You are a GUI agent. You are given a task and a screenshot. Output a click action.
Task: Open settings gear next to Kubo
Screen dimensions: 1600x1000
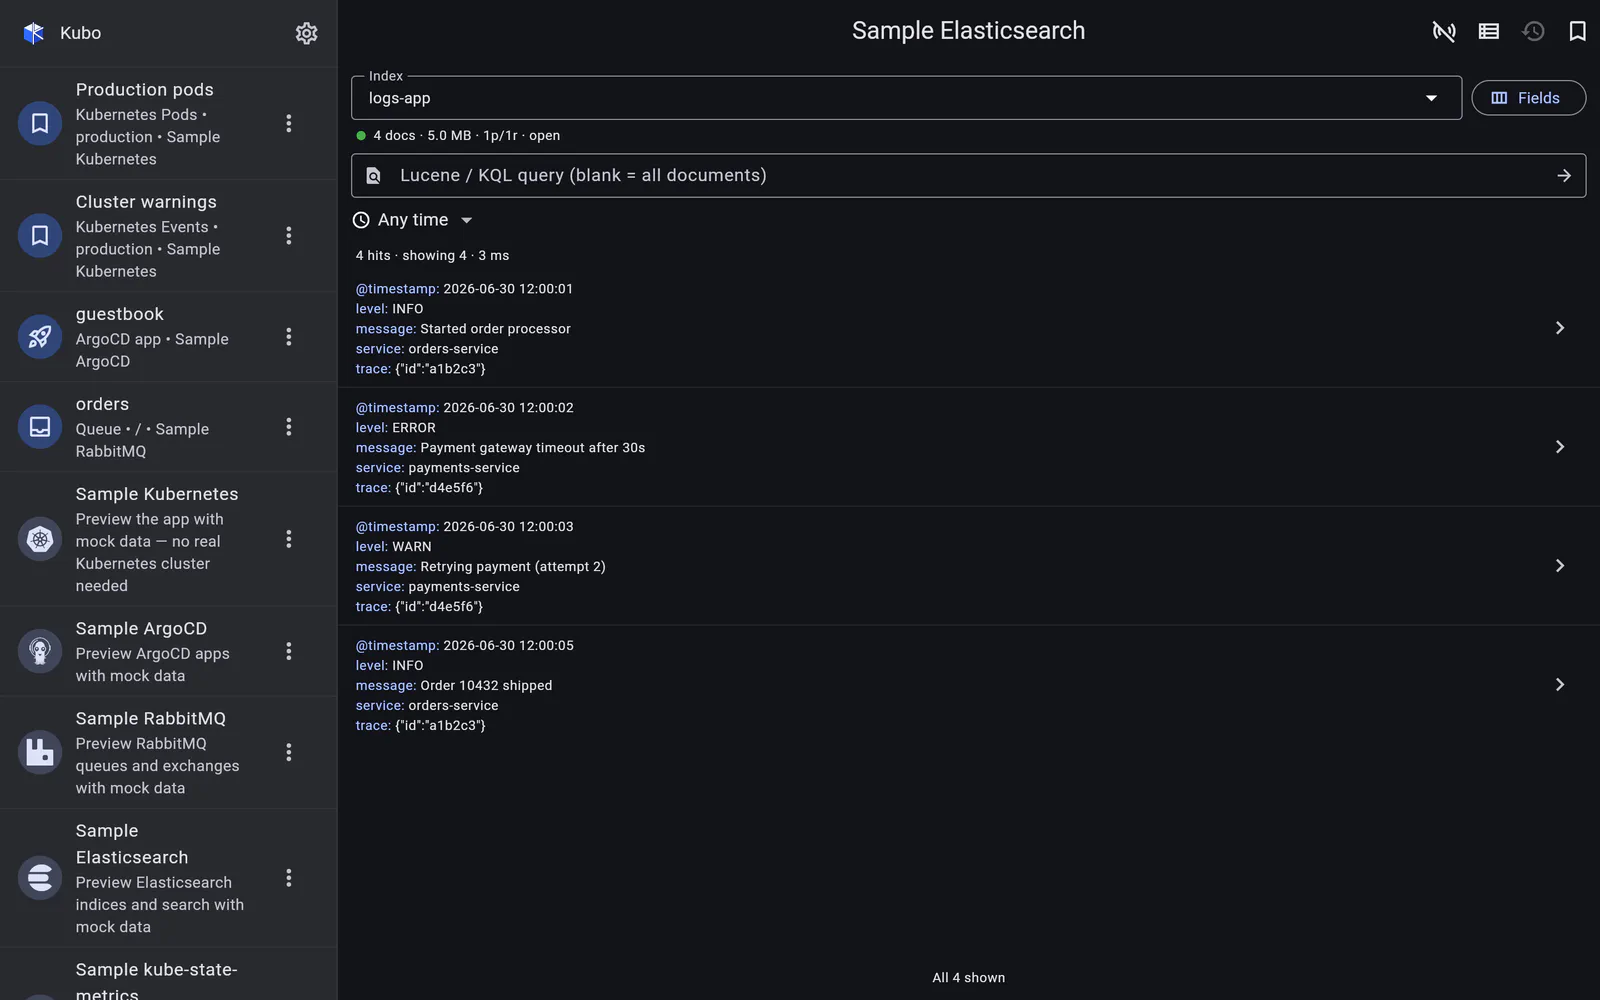tap(306, 33)
